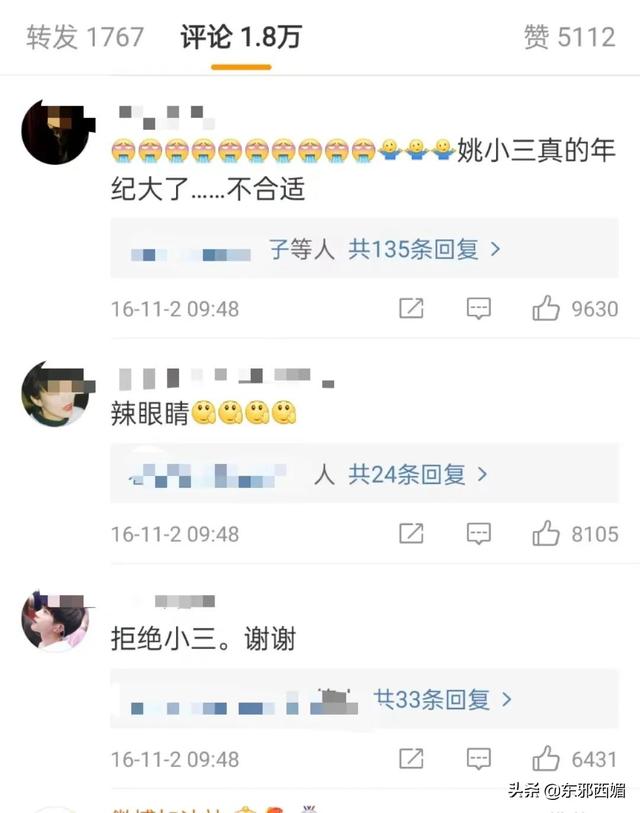Screen dimensions: 640x813
Task: Like the comment with 9630 likes
Action: point(546,308)
